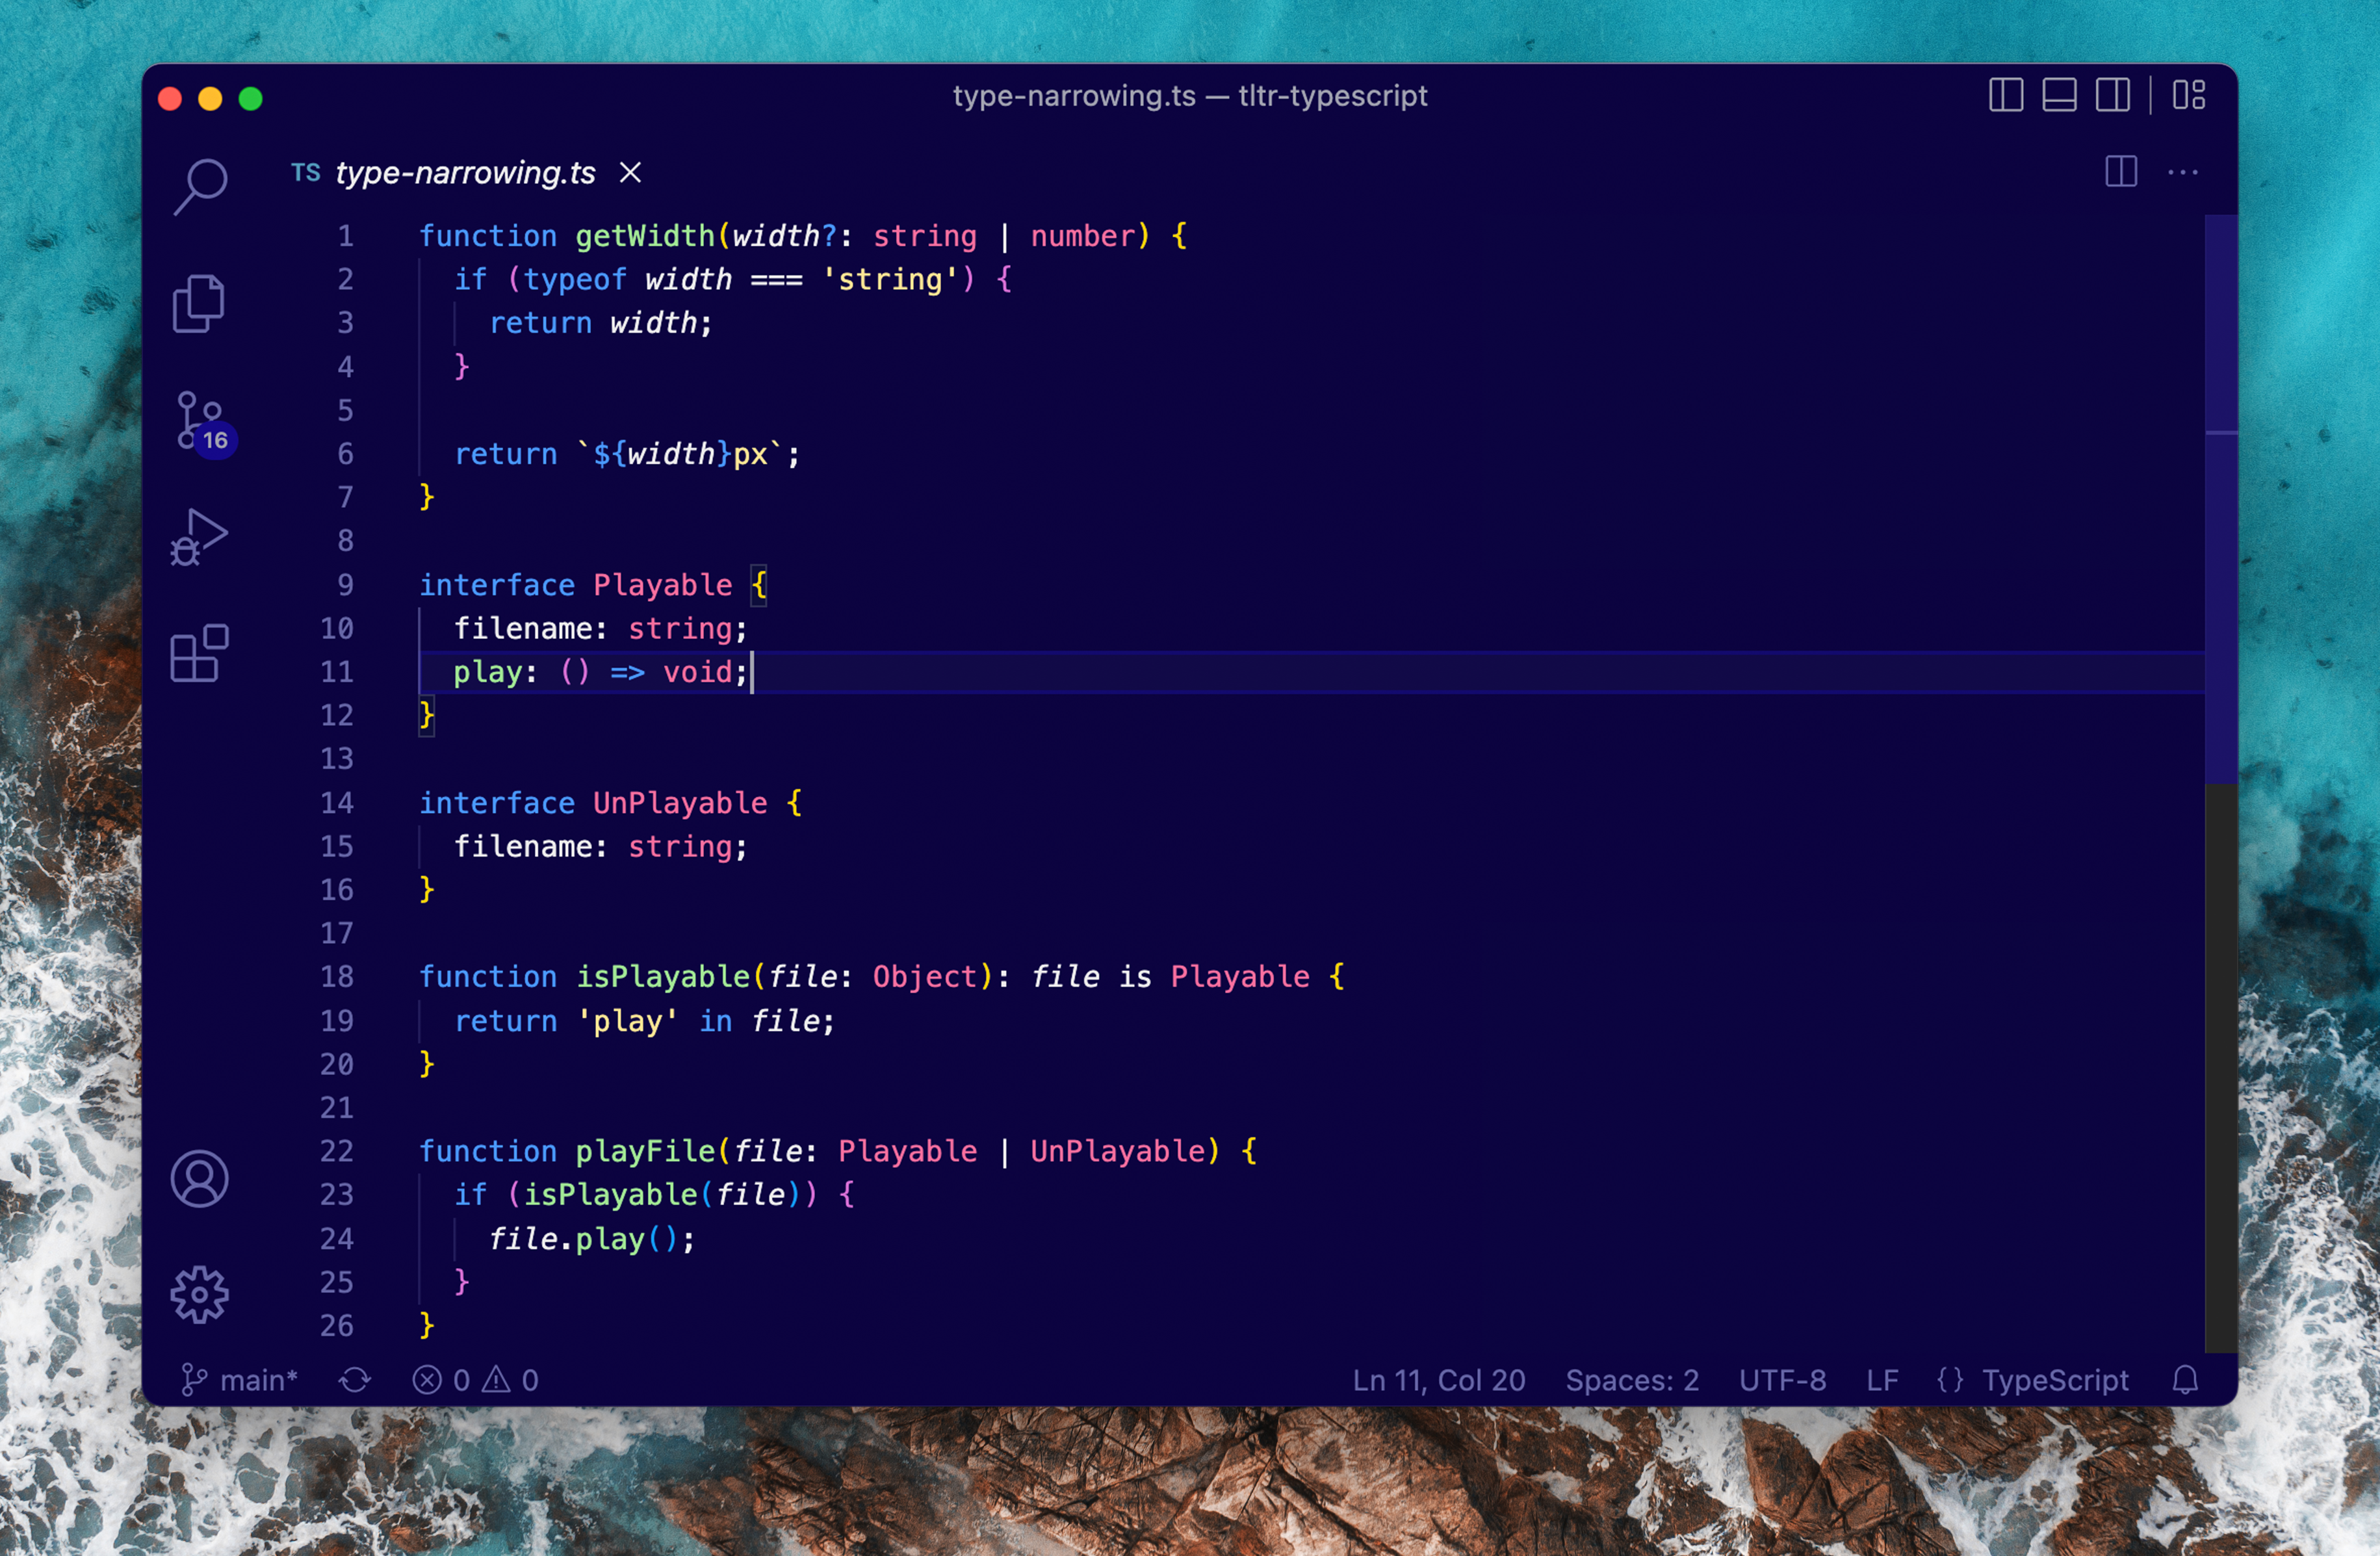Select the type-narrowing.ts tab
The image size is (2380, 1556).
[x=465, y=173]
